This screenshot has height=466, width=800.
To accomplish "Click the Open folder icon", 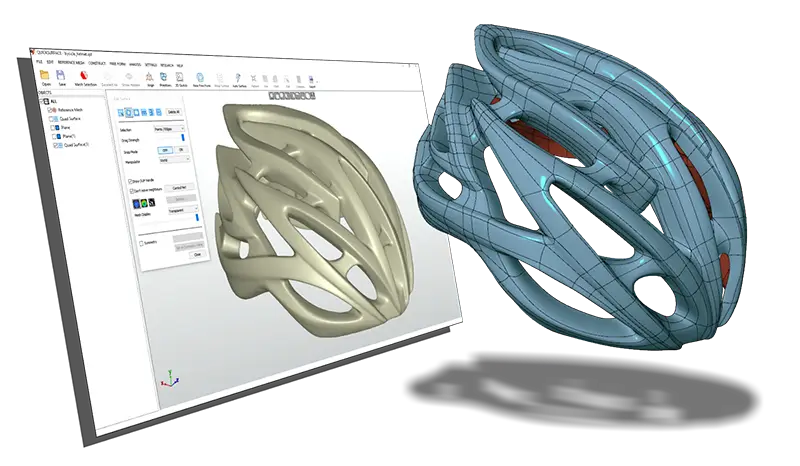I will click(43, 74).
